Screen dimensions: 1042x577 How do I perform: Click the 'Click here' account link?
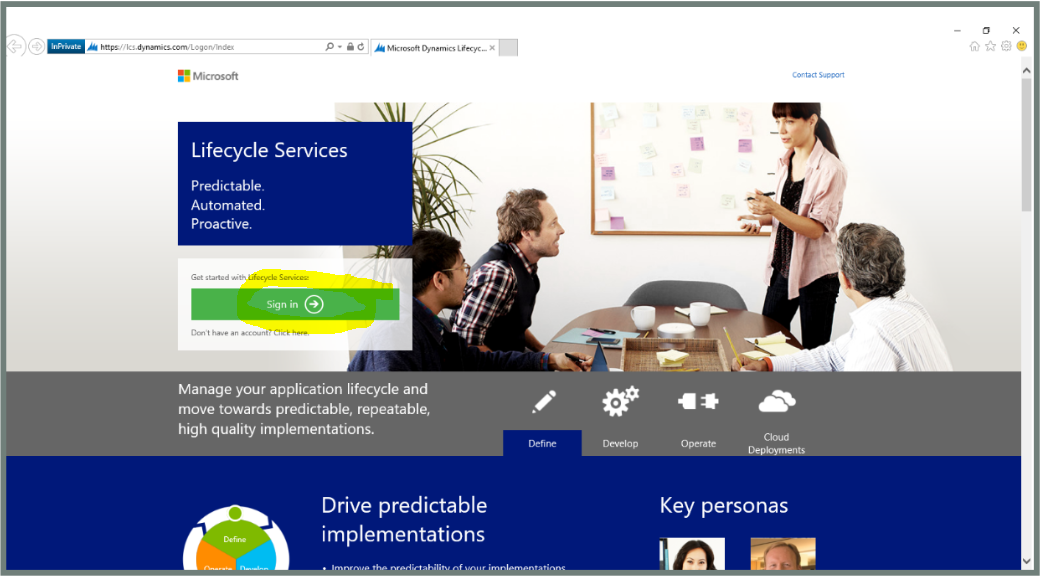[x=291, y=332]
